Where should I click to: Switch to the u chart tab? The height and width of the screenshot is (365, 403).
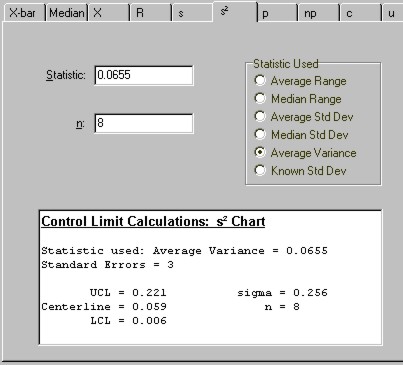(393, 13)
